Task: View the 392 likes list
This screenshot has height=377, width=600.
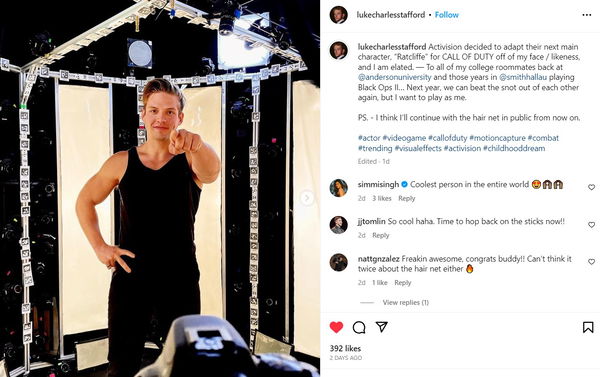Action: click(345, 348)
